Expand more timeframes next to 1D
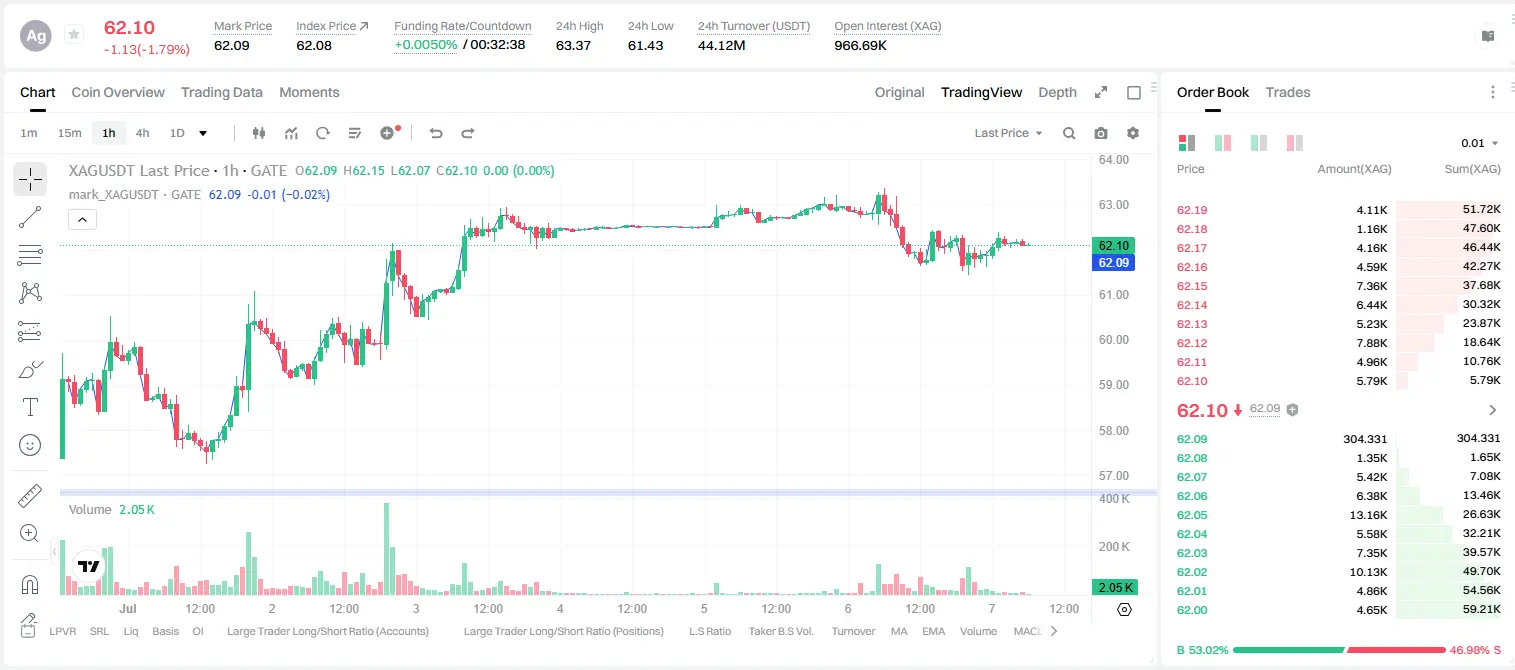 [x=204, y=133]
